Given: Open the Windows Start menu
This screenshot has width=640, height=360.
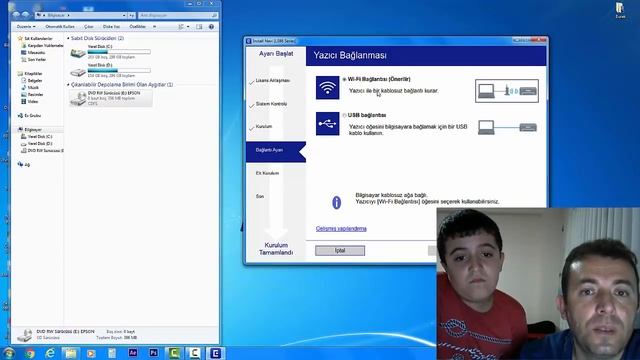Looking at the screenshot, I should pyautogui.click(x=8, y=353).
